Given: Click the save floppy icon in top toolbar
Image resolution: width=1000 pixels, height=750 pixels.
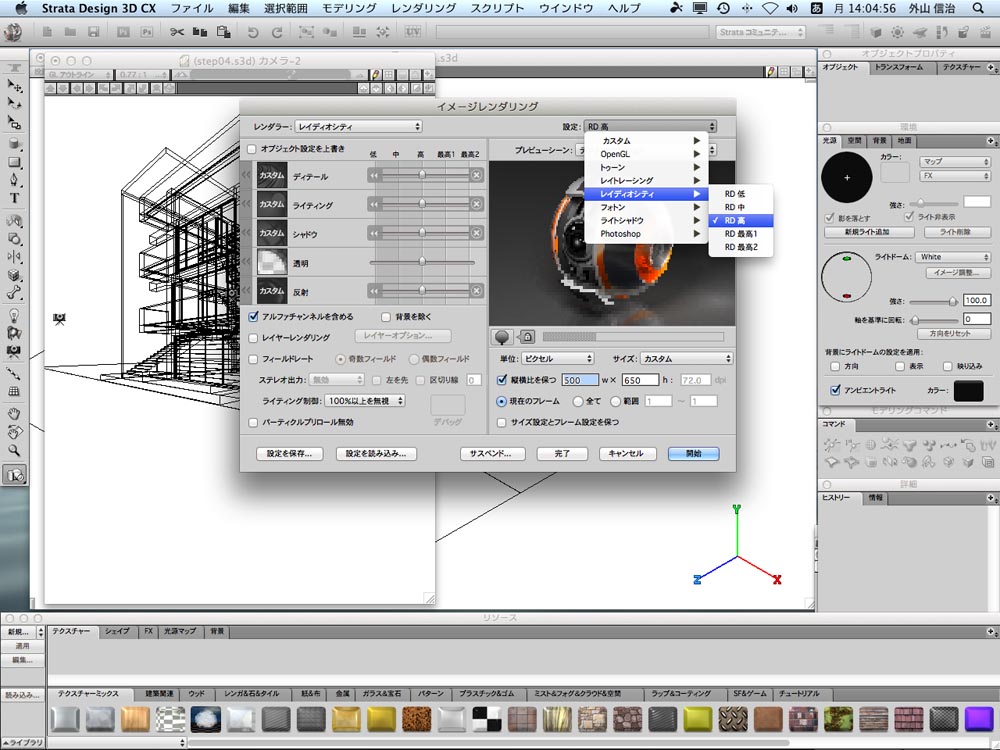Looking at the screenshot, I should [x=94, y=32].
